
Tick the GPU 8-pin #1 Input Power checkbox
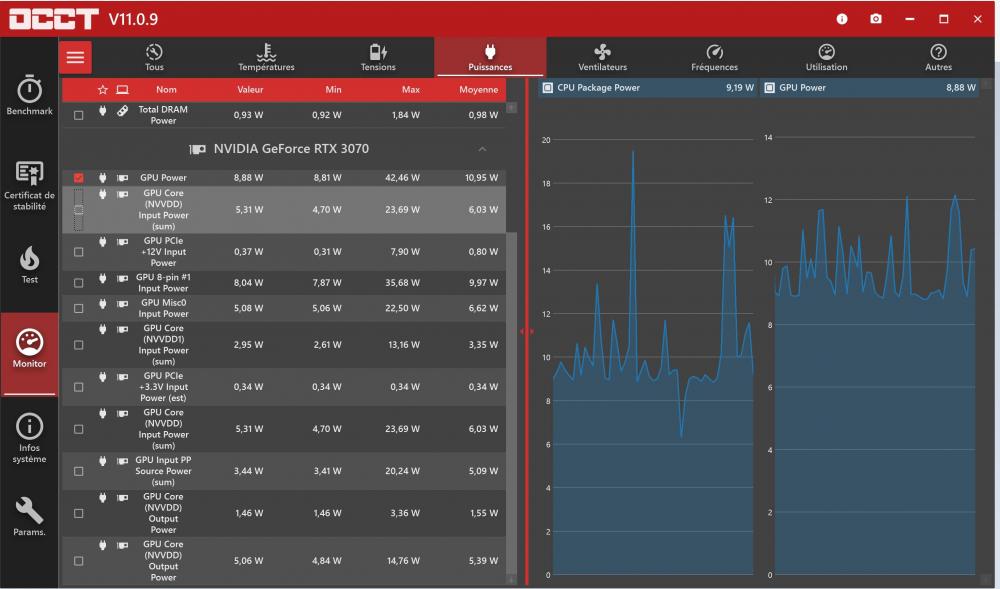pos(78,283)
